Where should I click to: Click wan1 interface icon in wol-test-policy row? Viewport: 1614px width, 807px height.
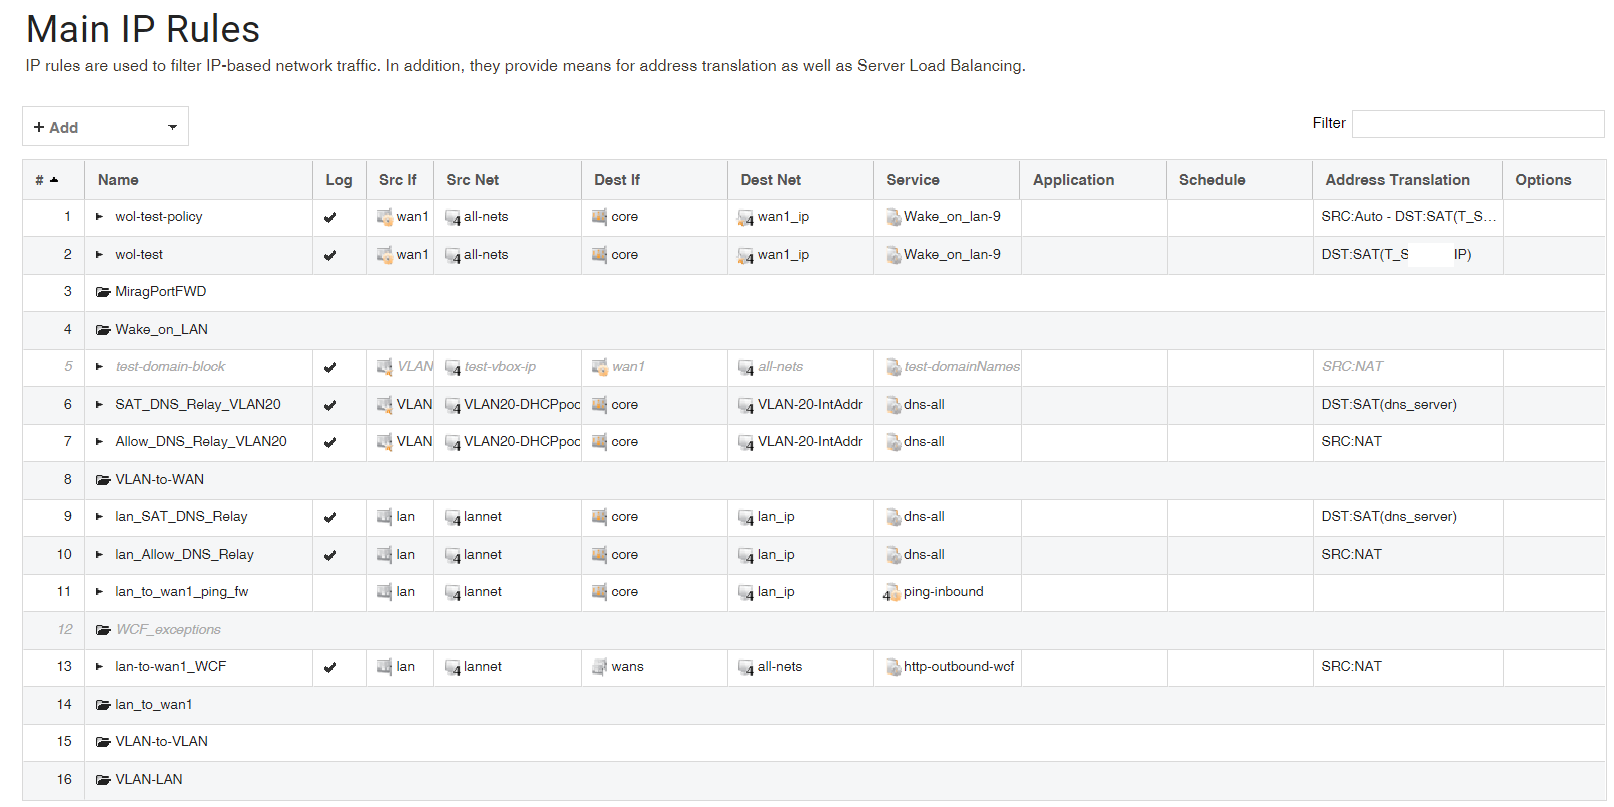385,217
